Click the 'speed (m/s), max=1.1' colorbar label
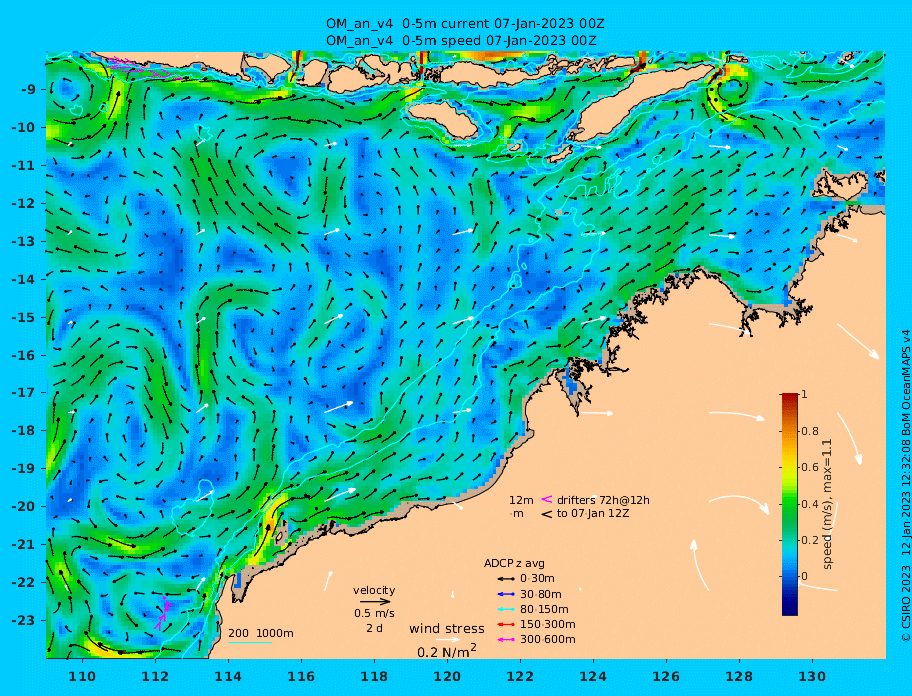Image resolution: width=912 pixels, height=696 pixels. tap(827, 504)
